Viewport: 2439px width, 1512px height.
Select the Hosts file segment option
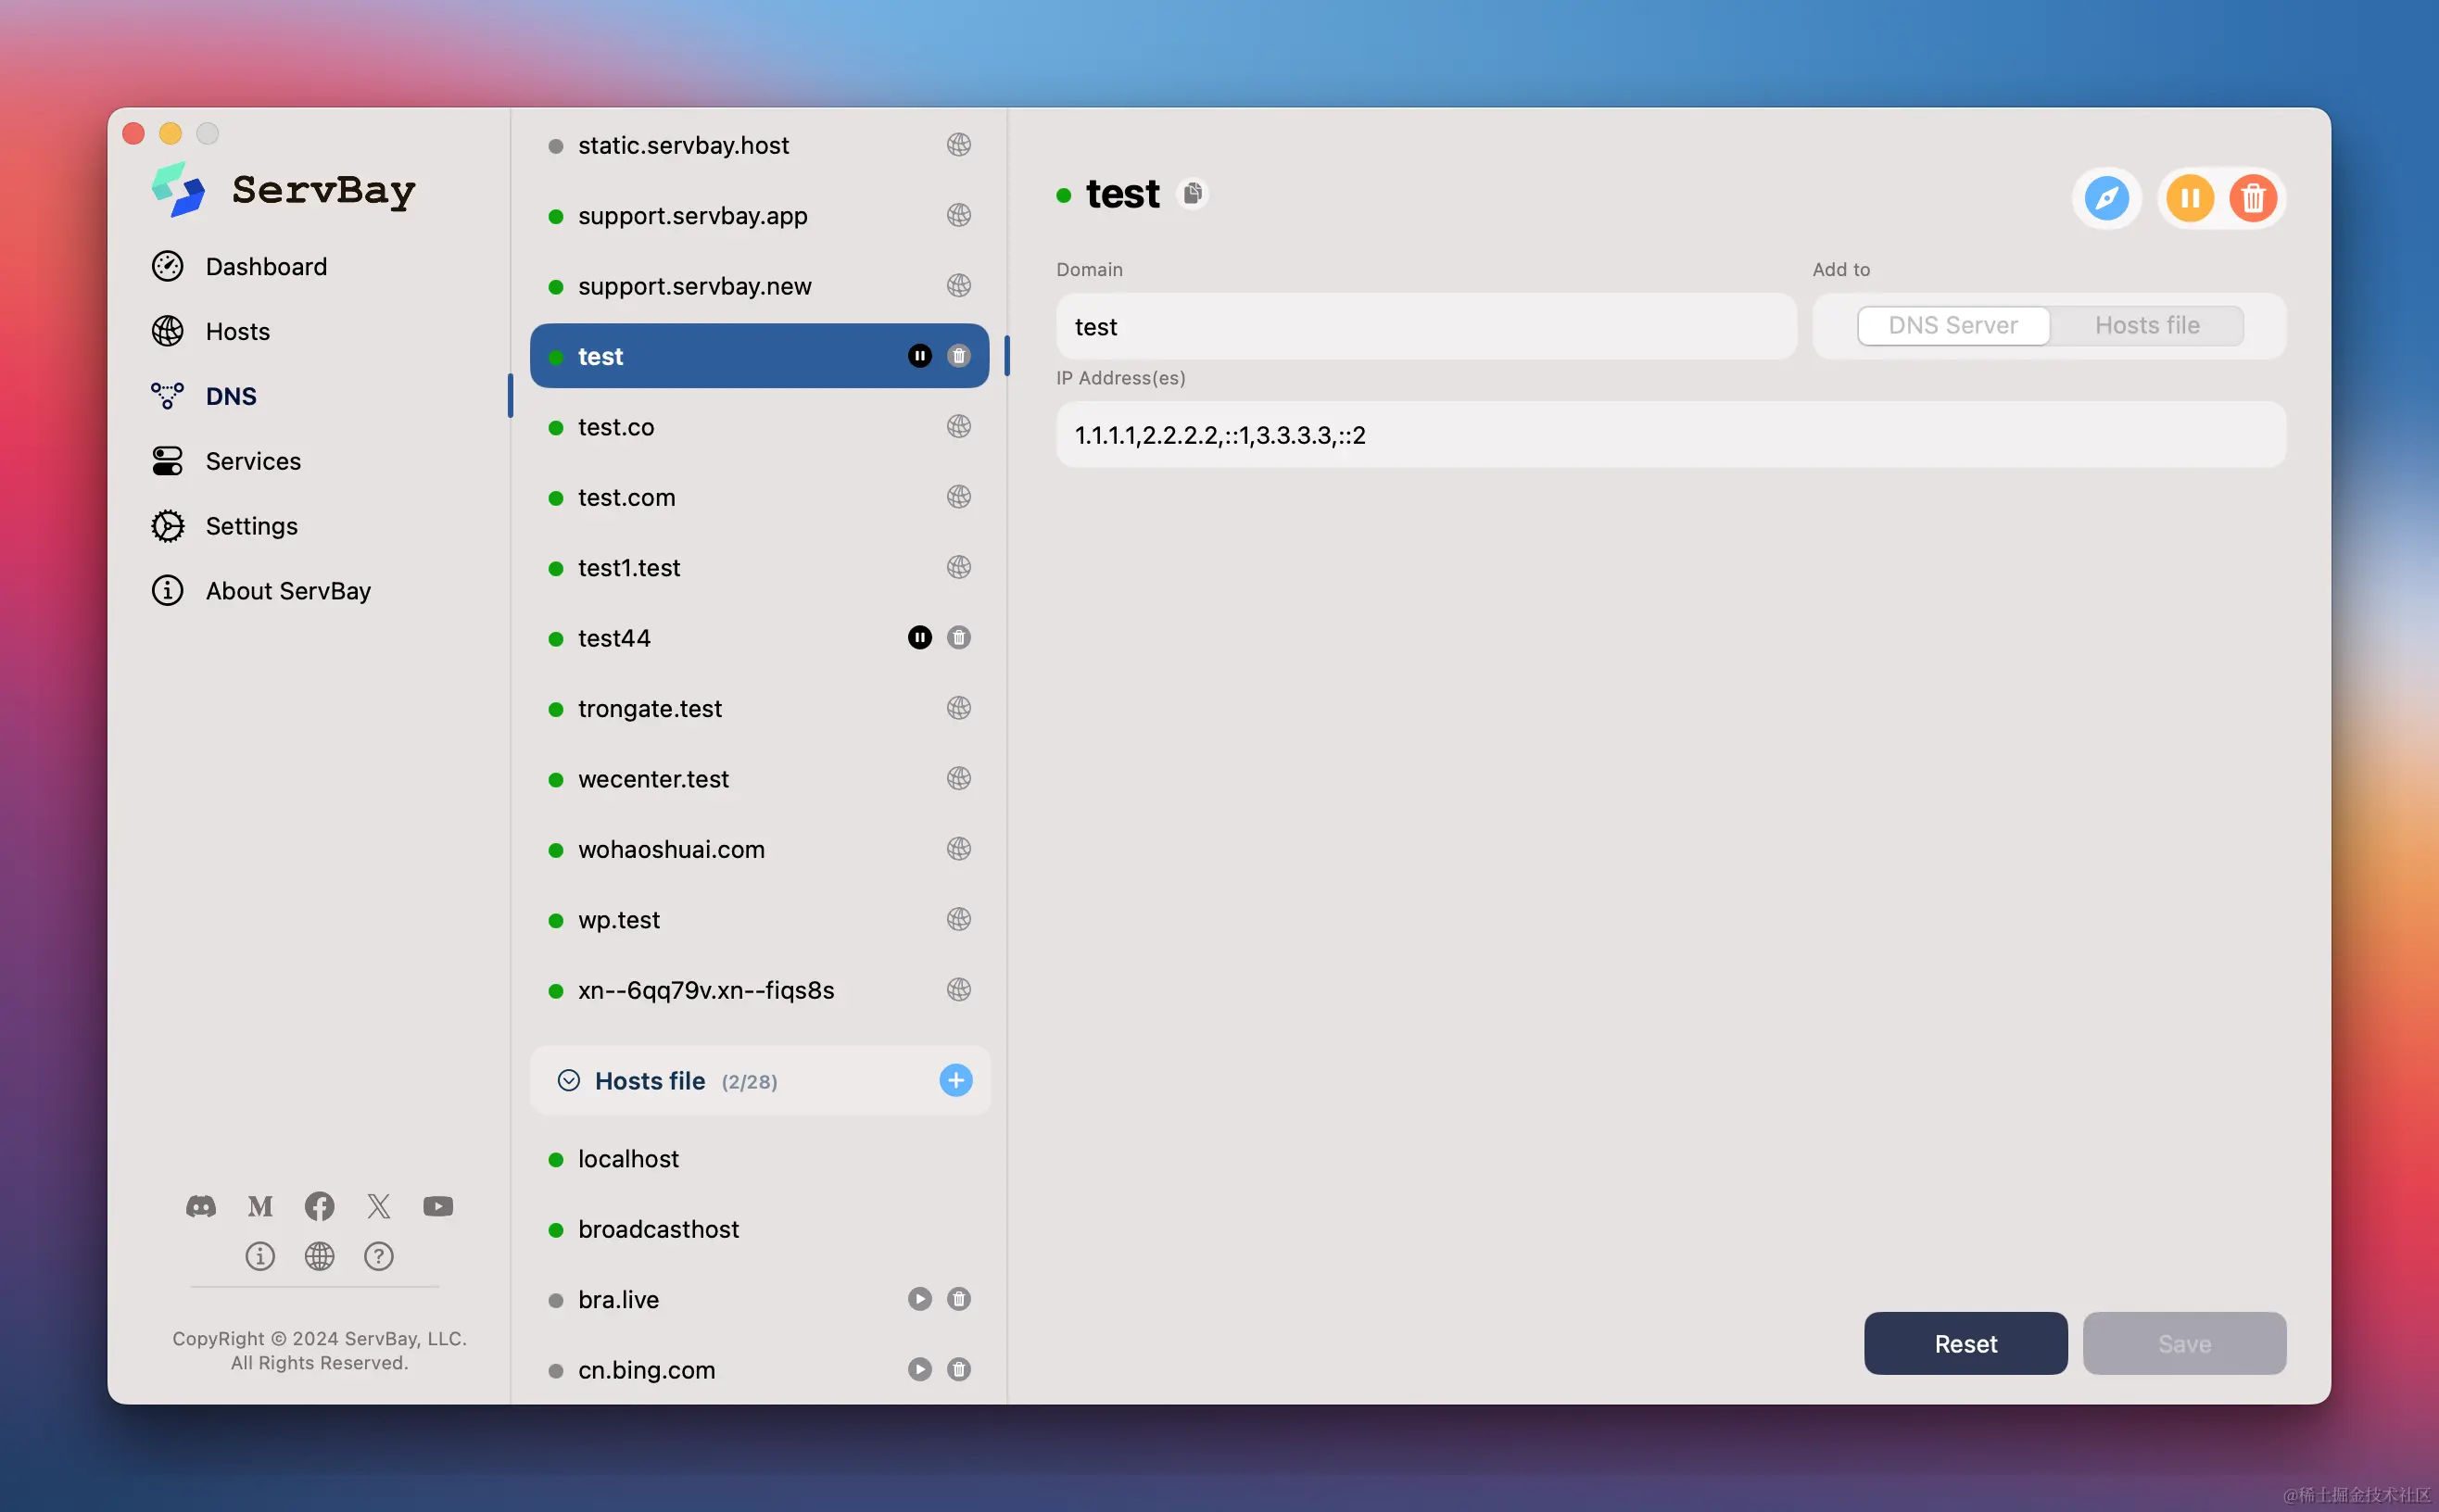click(2146, 326)
